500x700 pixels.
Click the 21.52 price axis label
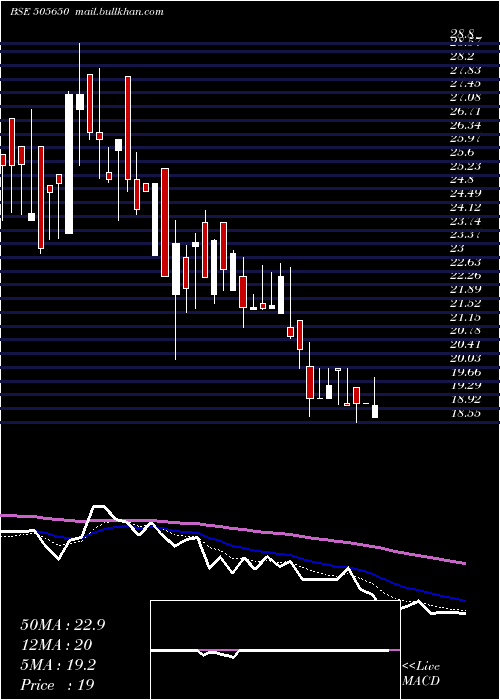(x=465, y=303)
